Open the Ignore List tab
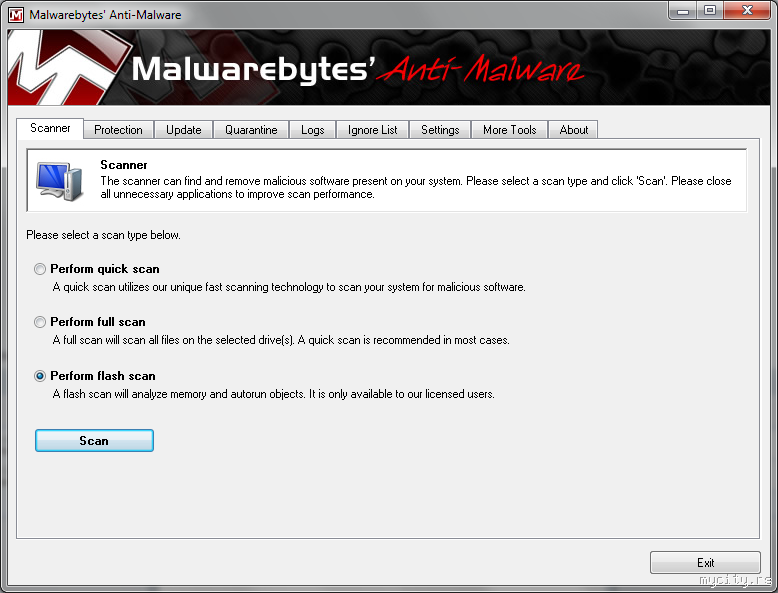Screen dimensions: 778x593 (373, 130)
